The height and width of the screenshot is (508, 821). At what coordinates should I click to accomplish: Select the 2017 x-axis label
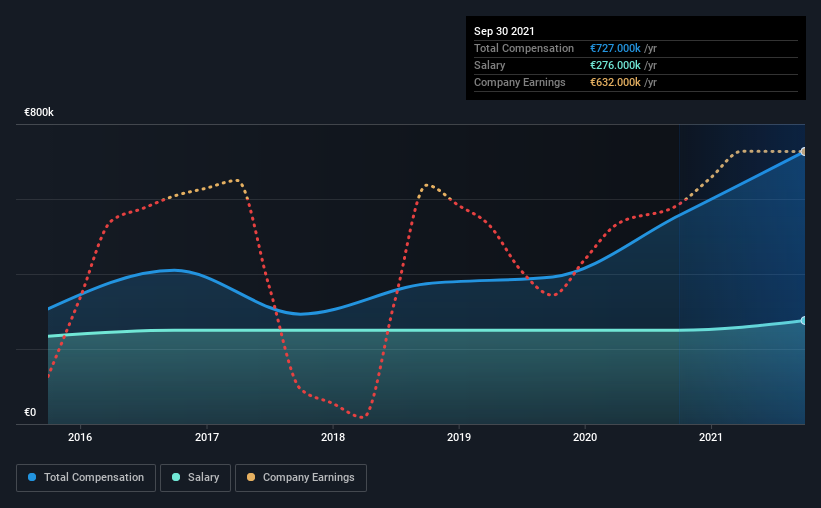pos(207,437)
